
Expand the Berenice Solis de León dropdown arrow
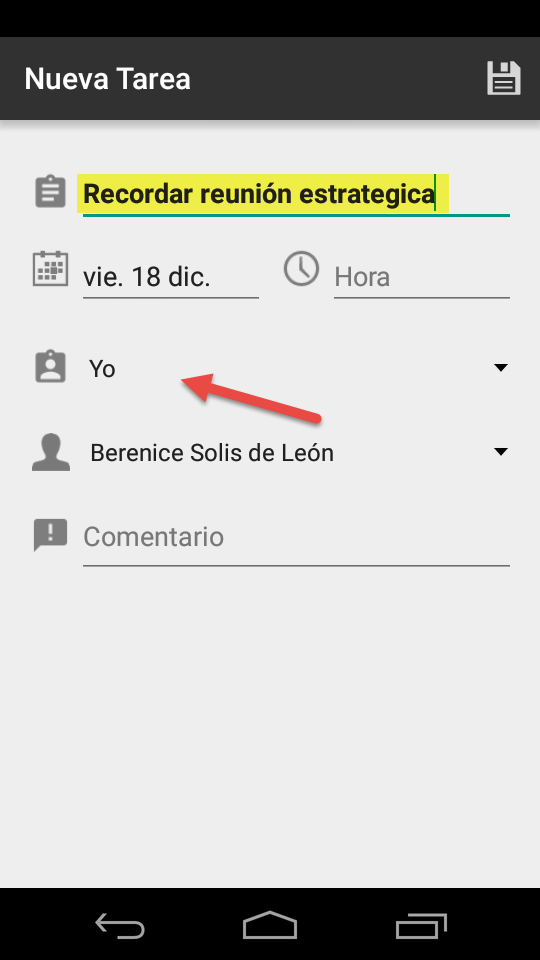click(x=501, y=452)
